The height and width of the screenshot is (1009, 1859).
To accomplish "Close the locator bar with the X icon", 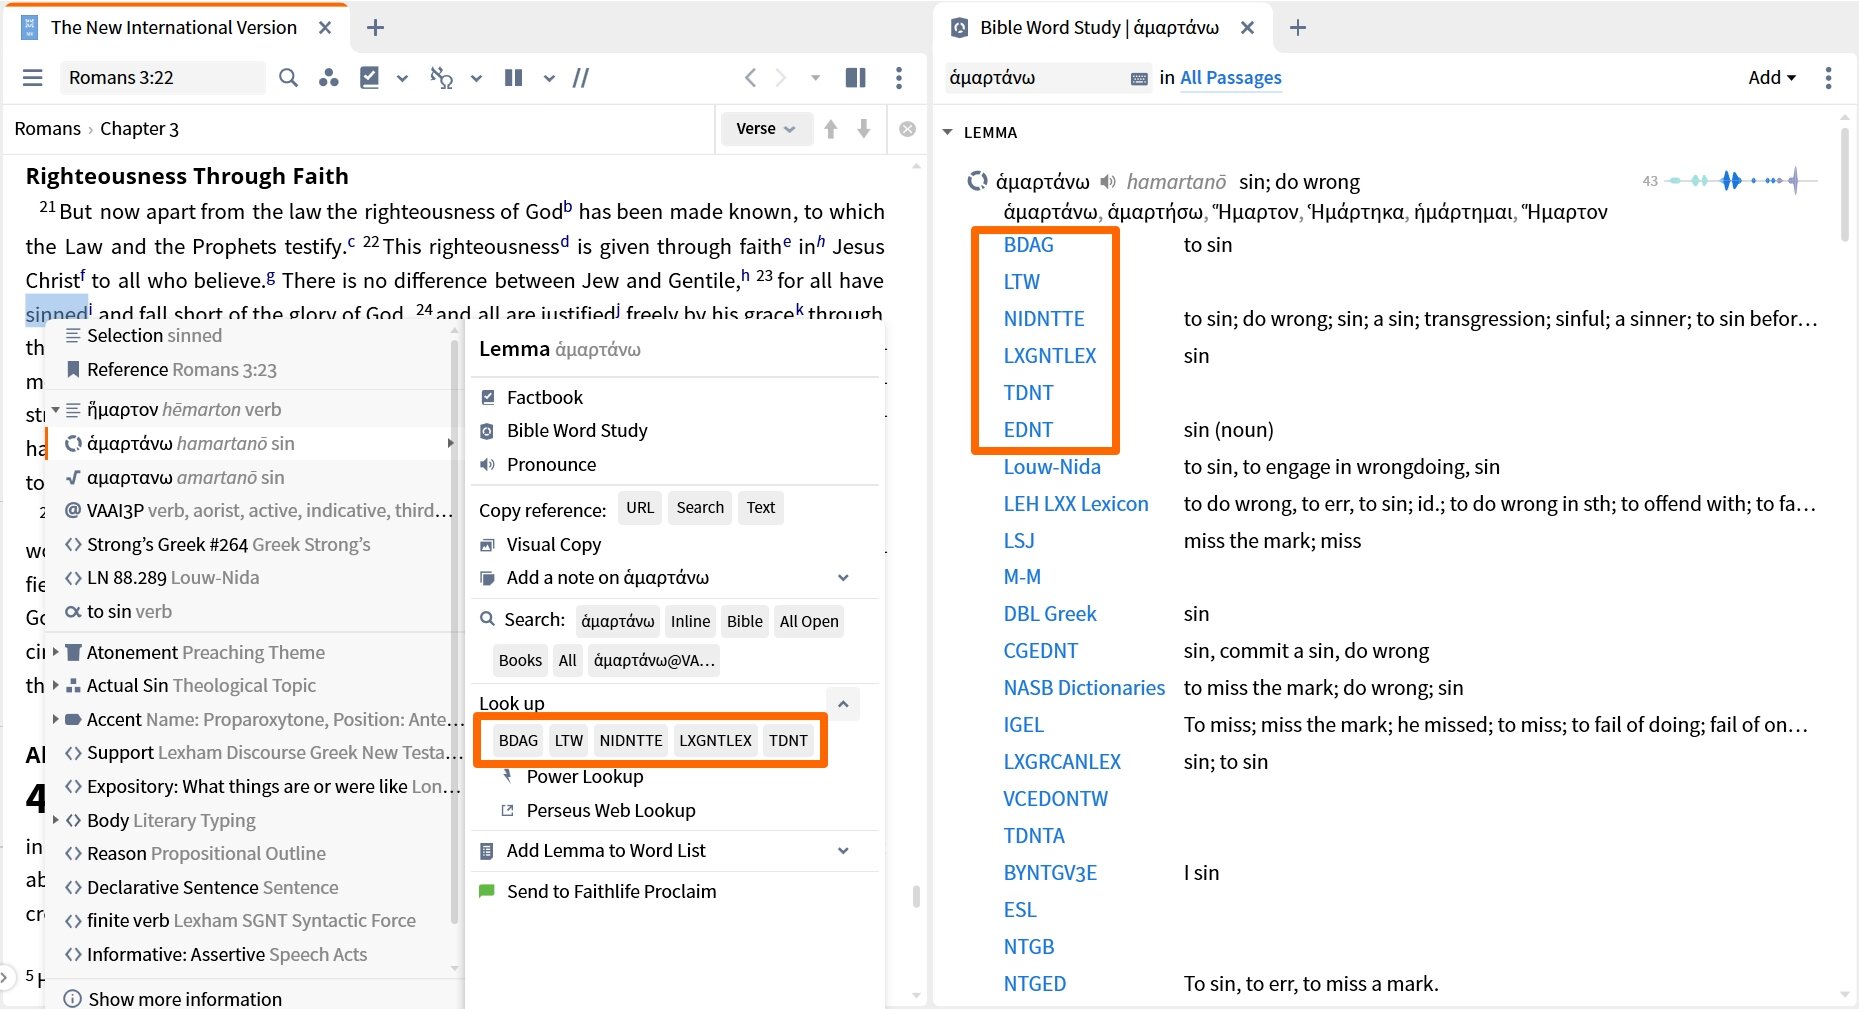I will [908, 129].
